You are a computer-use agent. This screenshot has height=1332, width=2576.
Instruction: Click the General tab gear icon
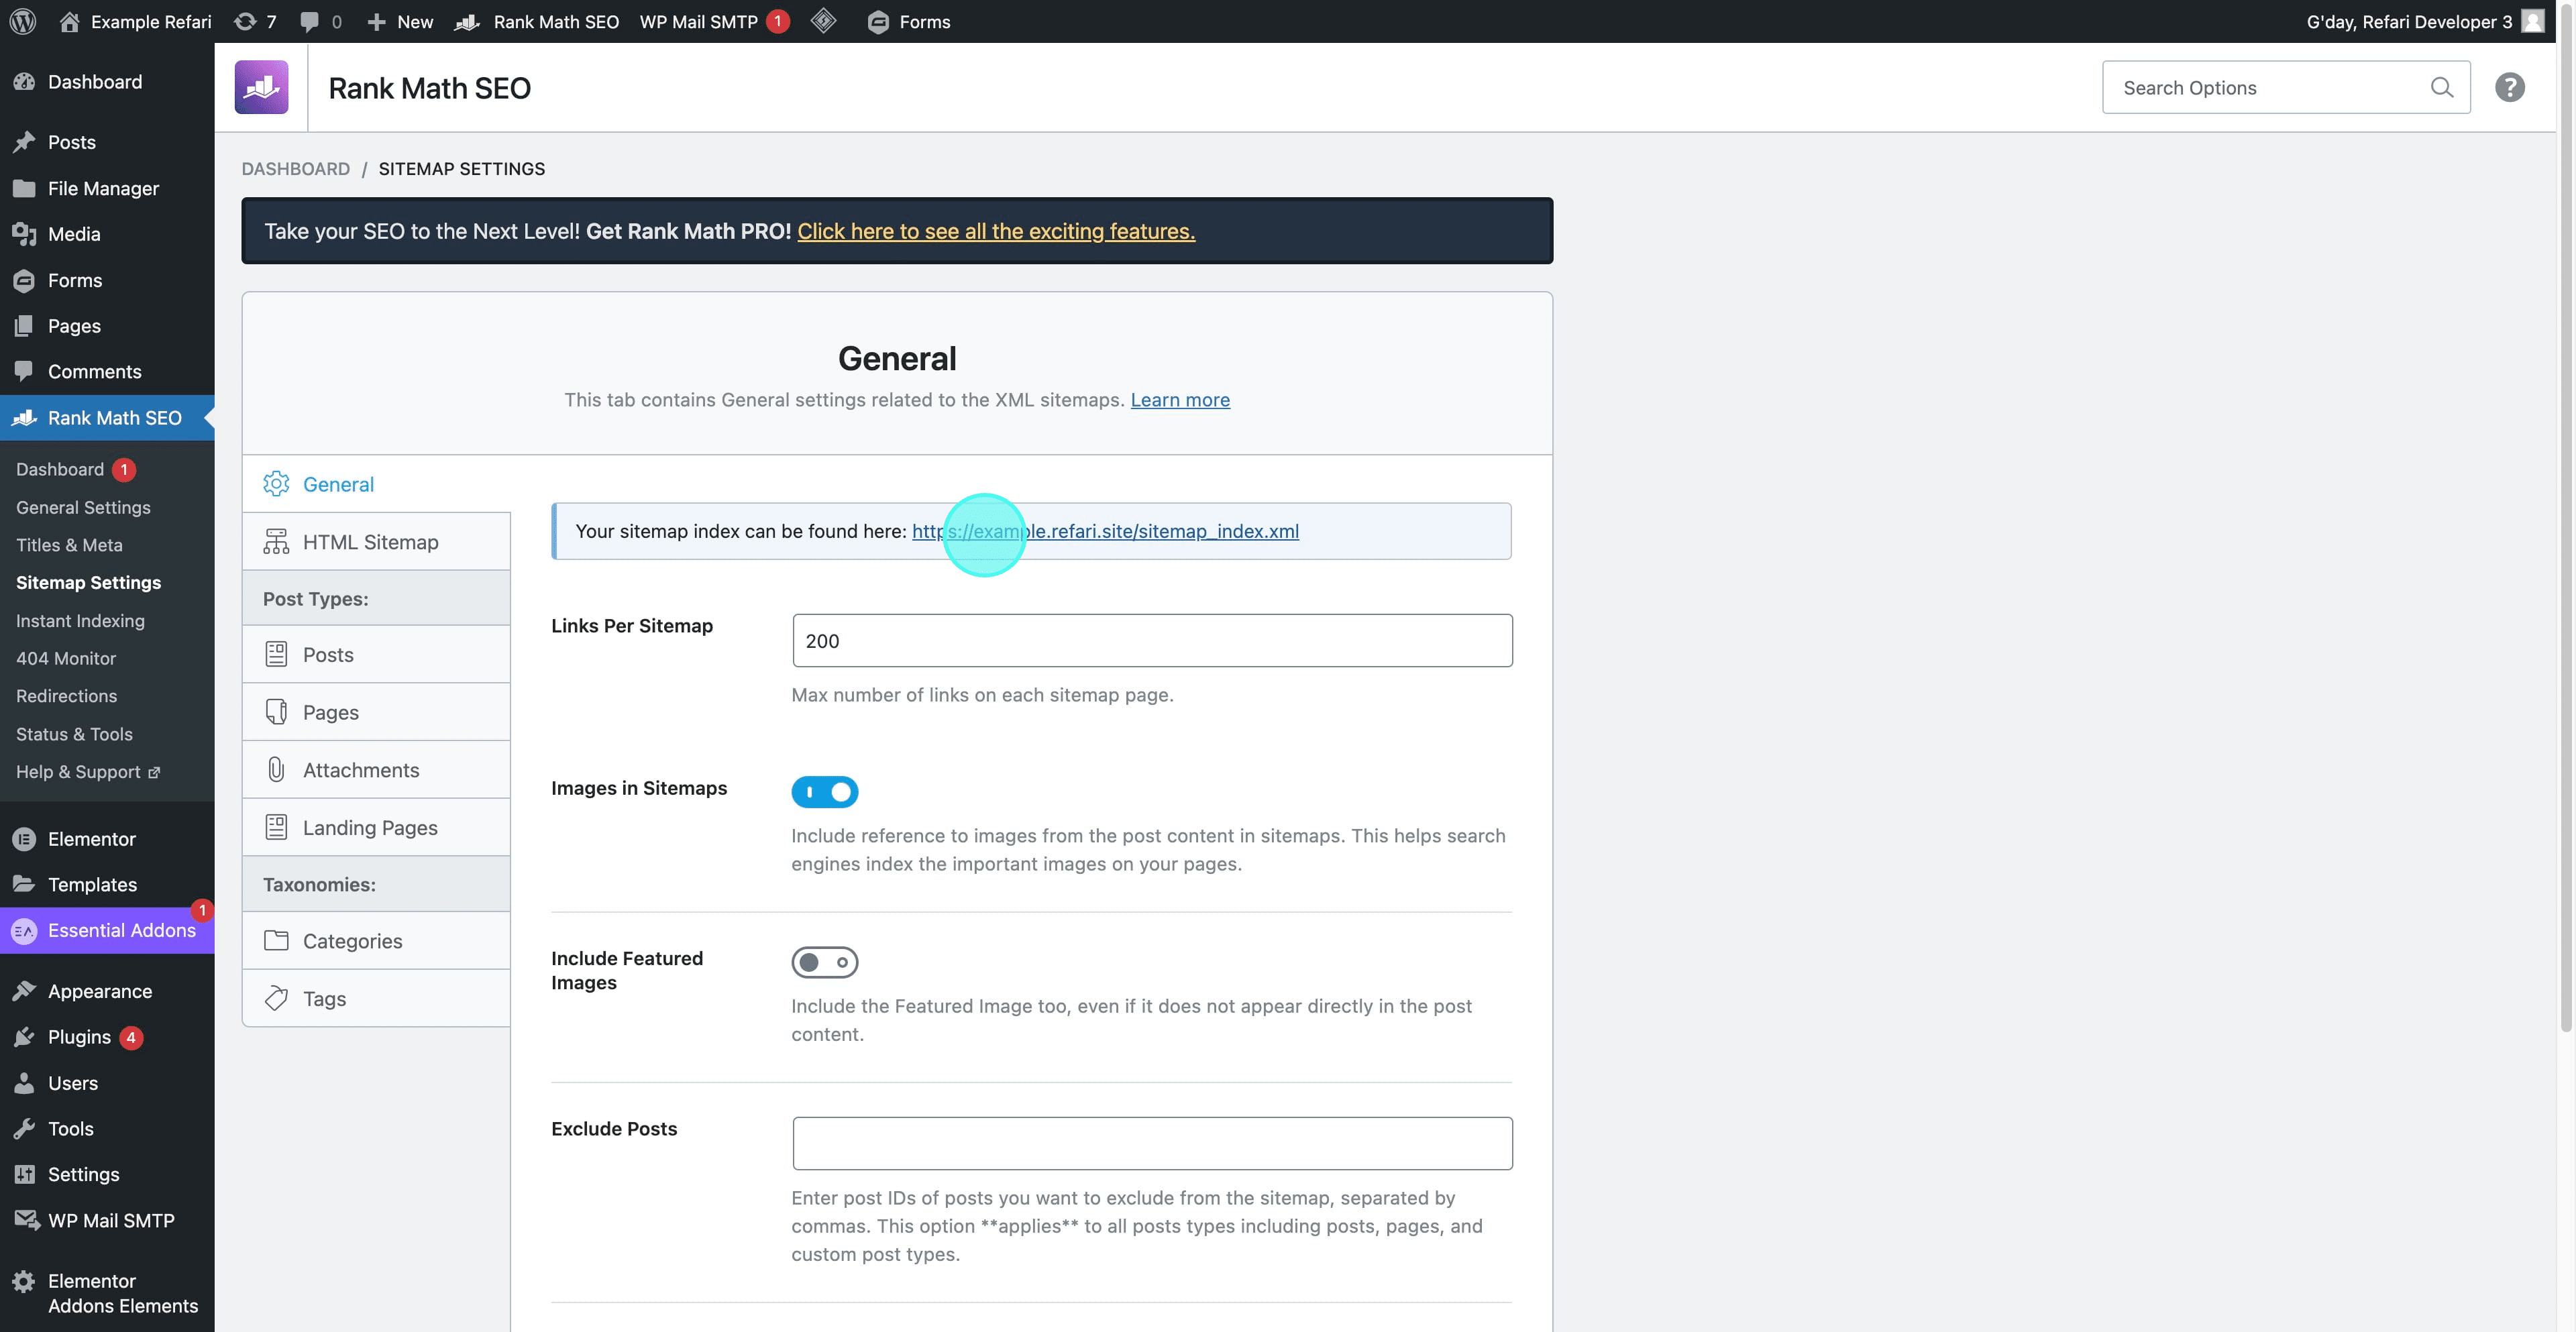tap(276, 484)
